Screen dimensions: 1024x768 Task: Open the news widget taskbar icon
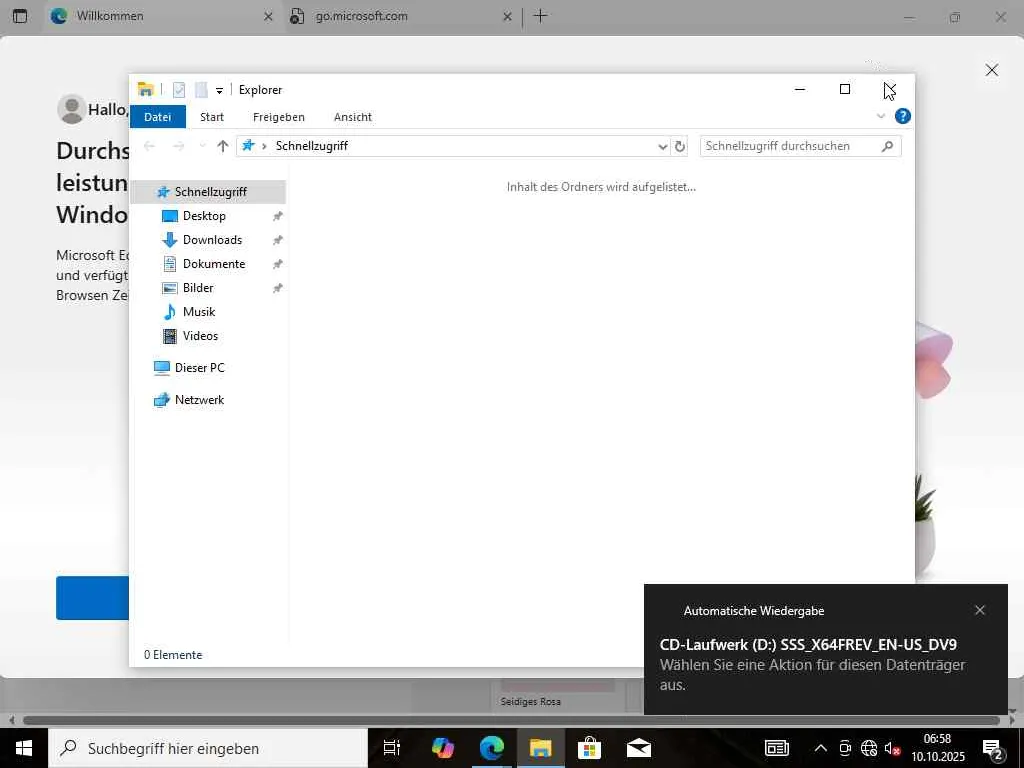pos(776,748)
